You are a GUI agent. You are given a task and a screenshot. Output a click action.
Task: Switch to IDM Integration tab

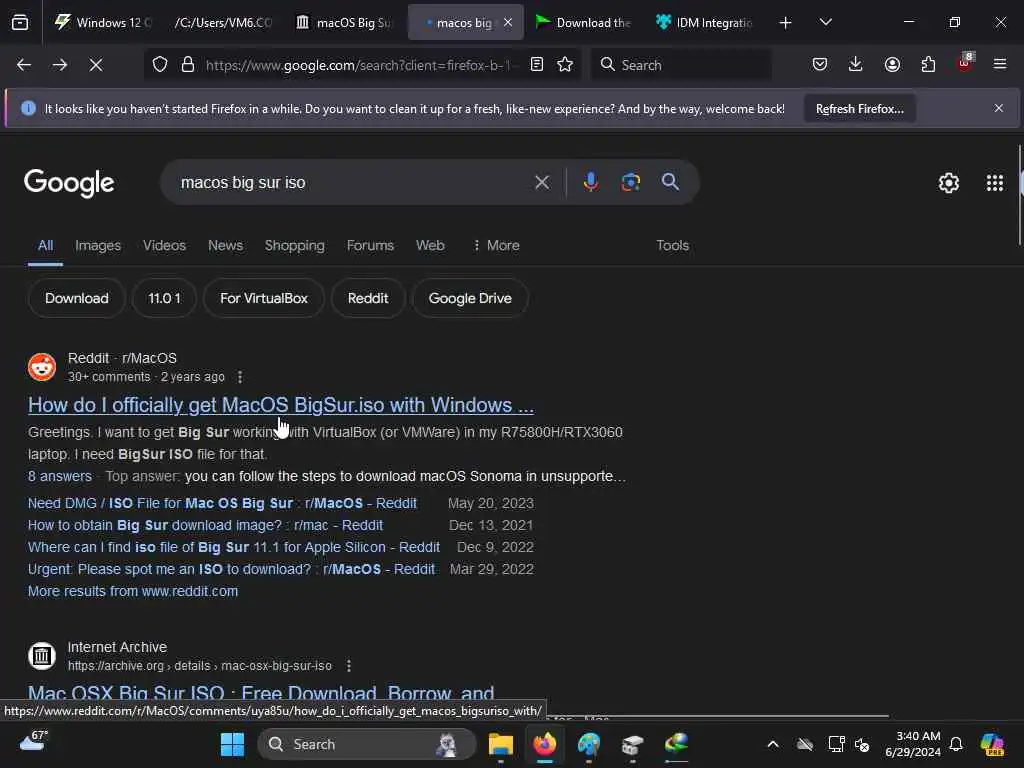(x=704, y=23)
